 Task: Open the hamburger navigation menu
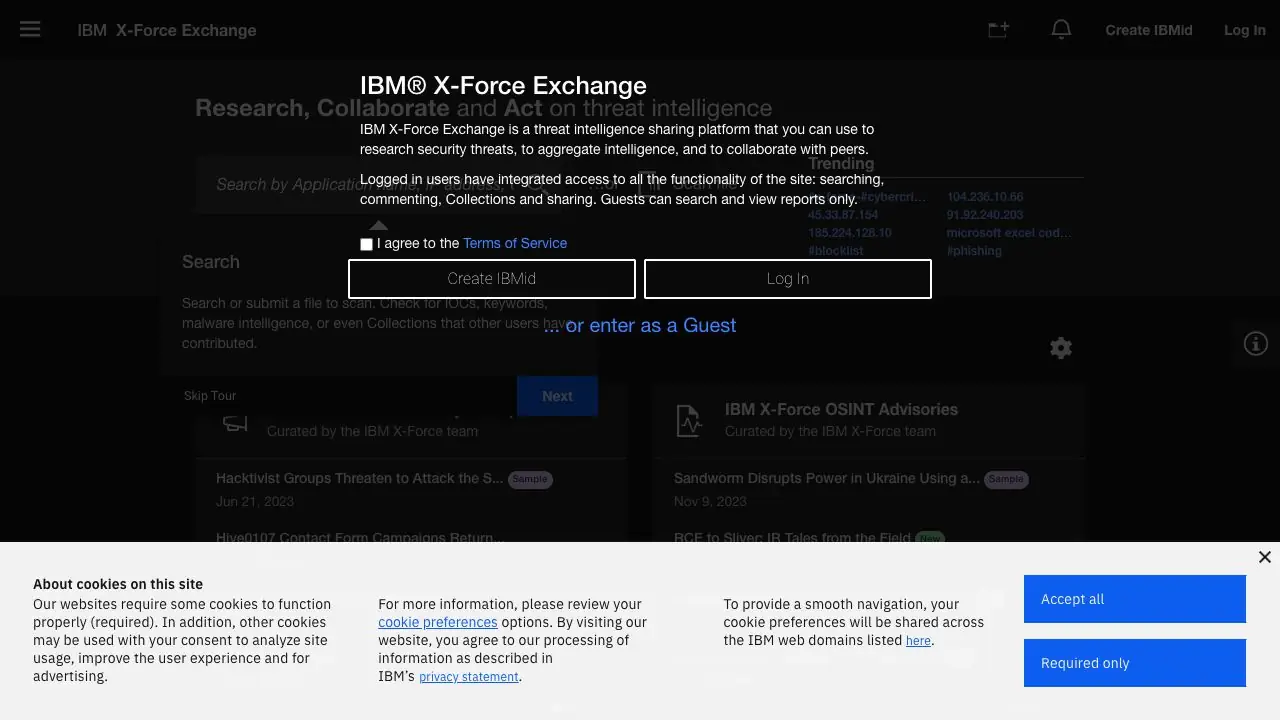point(29,29)
